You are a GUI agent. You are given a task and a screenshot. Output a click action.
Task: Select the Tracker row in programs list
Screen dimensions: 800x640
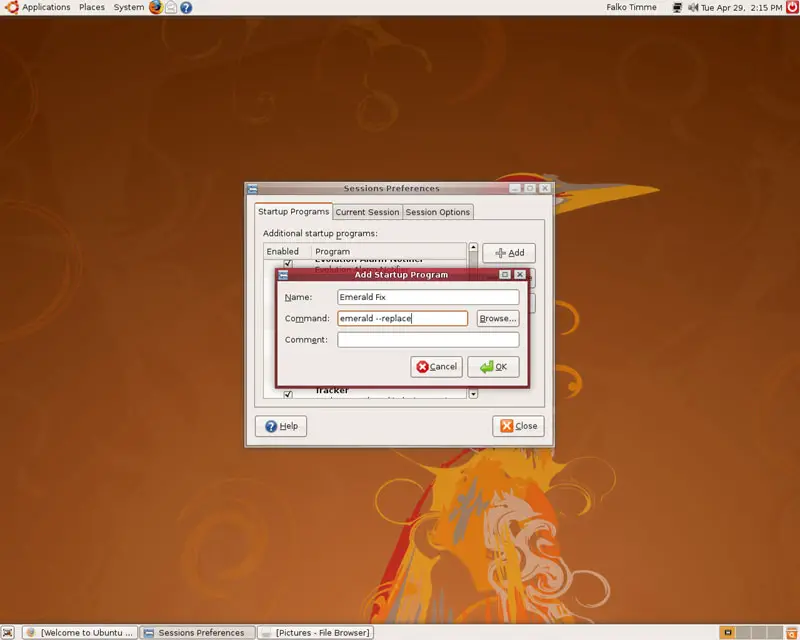point(365,393)
